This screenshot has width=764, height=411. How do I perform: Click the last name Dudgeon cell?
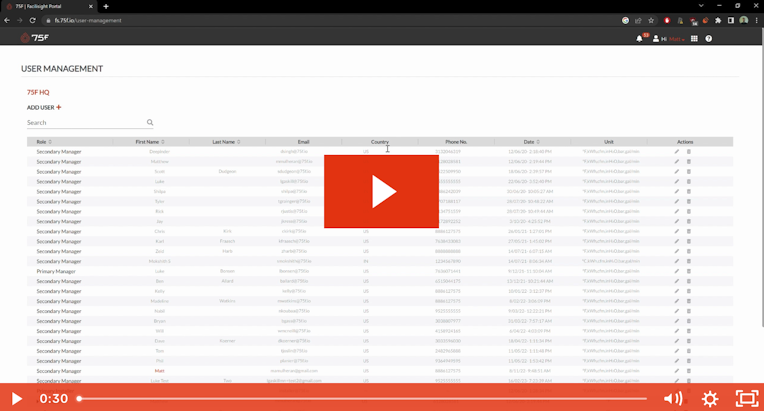(228, 171)
